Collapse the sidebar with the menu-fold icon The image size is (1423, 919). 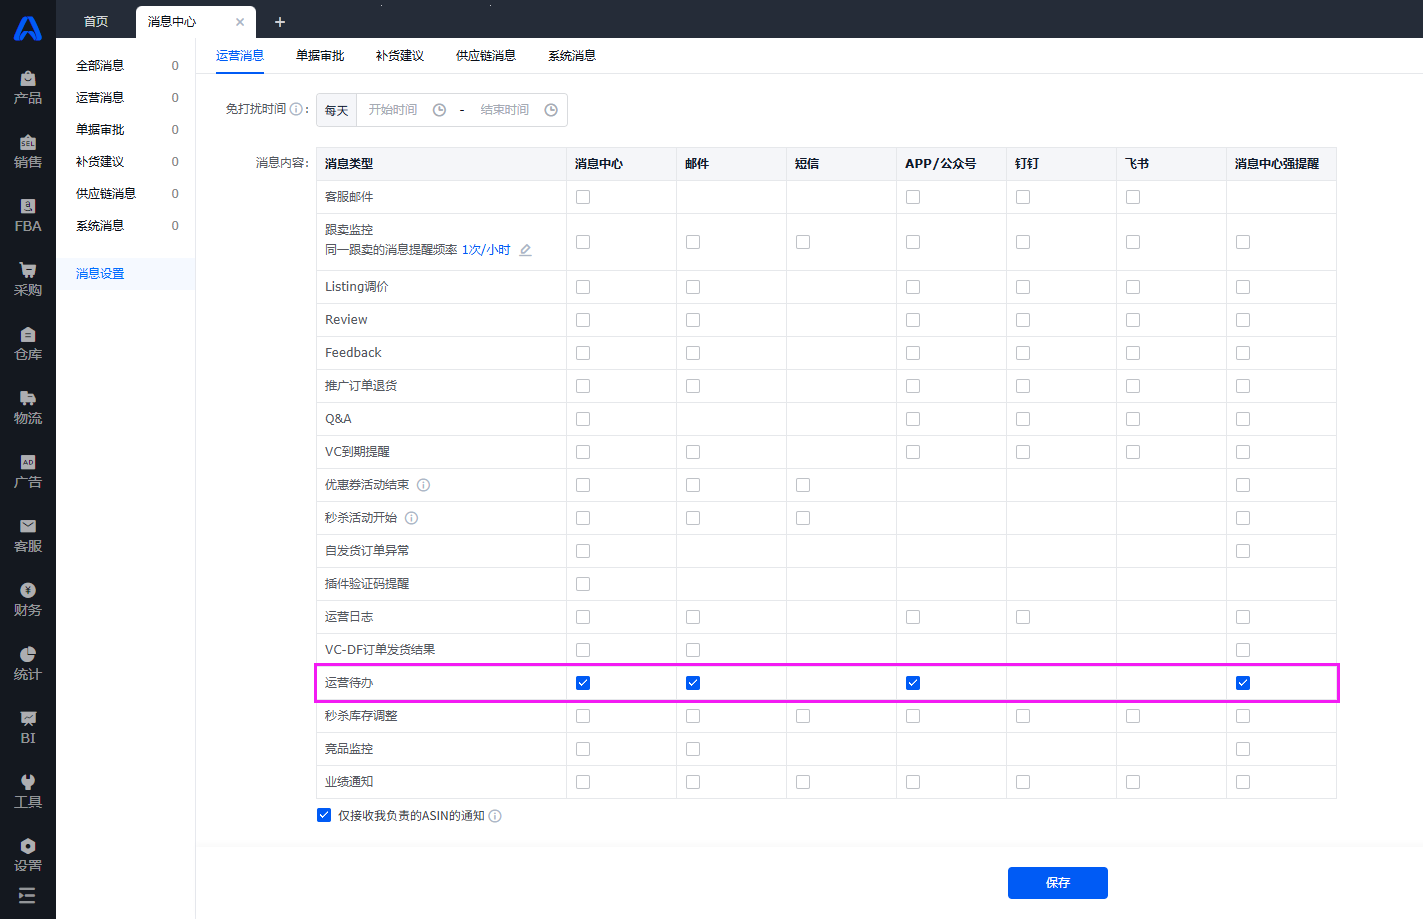[x=27, y=895]
